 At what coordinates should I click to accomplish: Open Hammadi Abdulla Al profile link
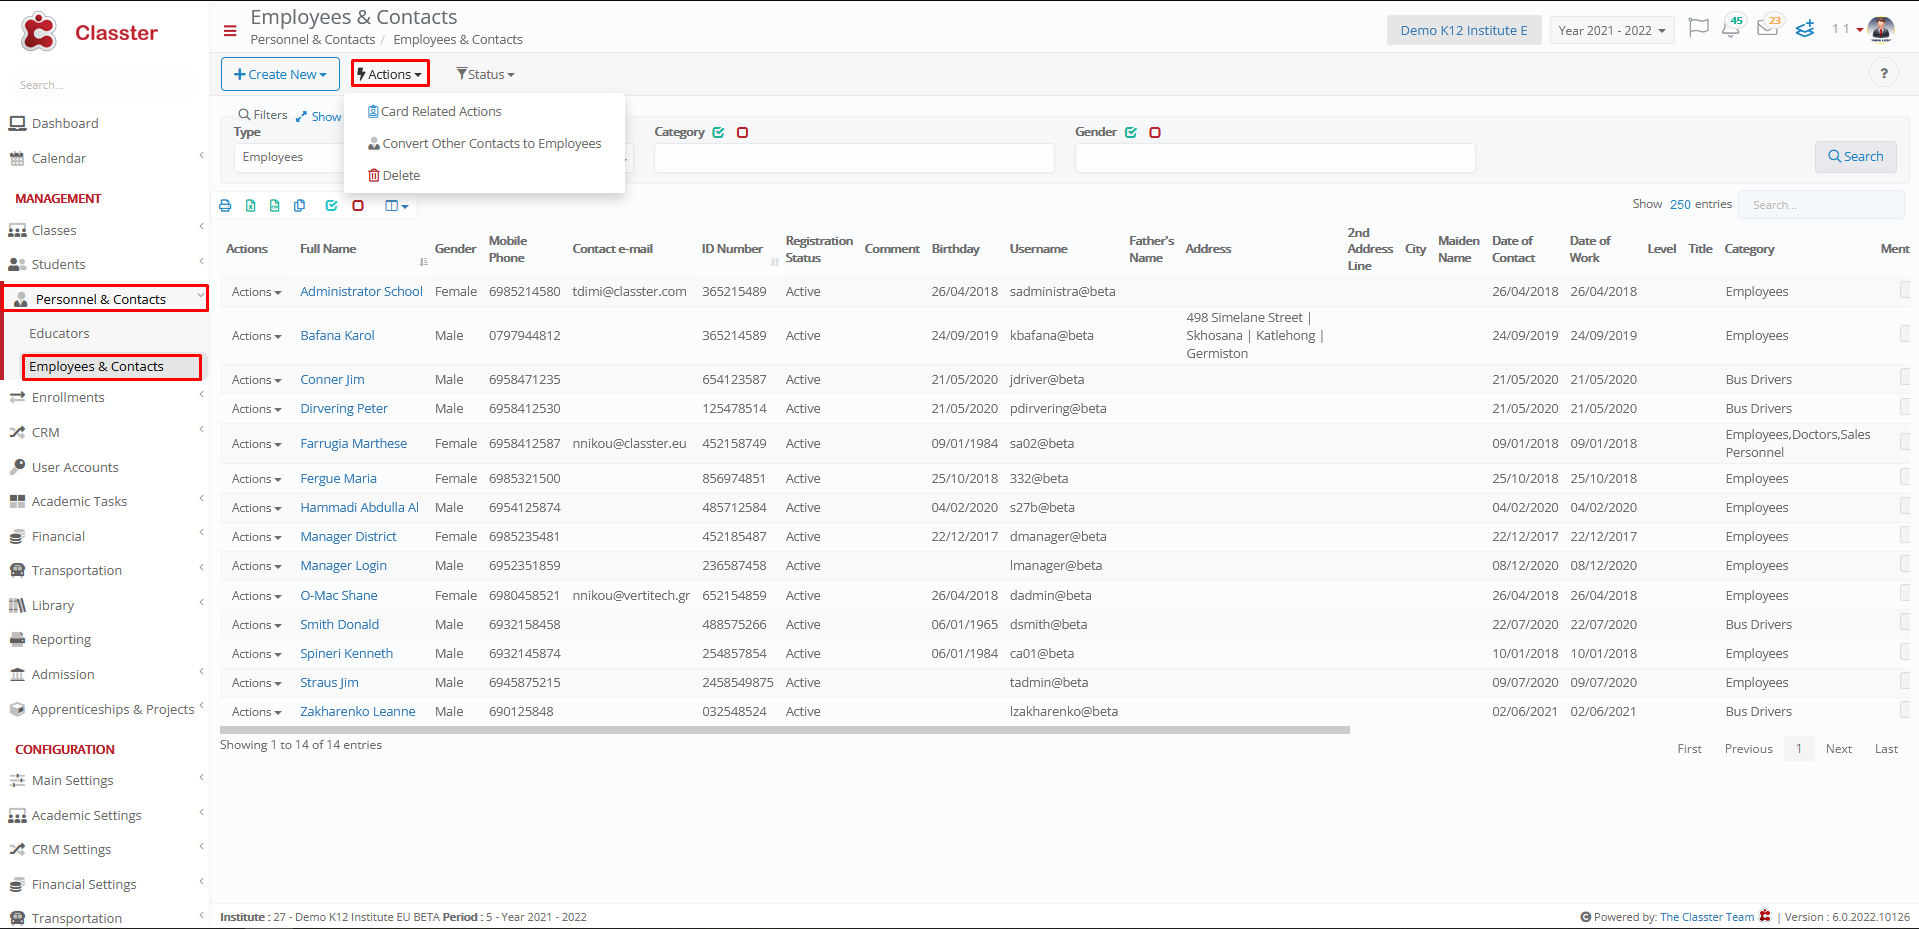[359, 507]
